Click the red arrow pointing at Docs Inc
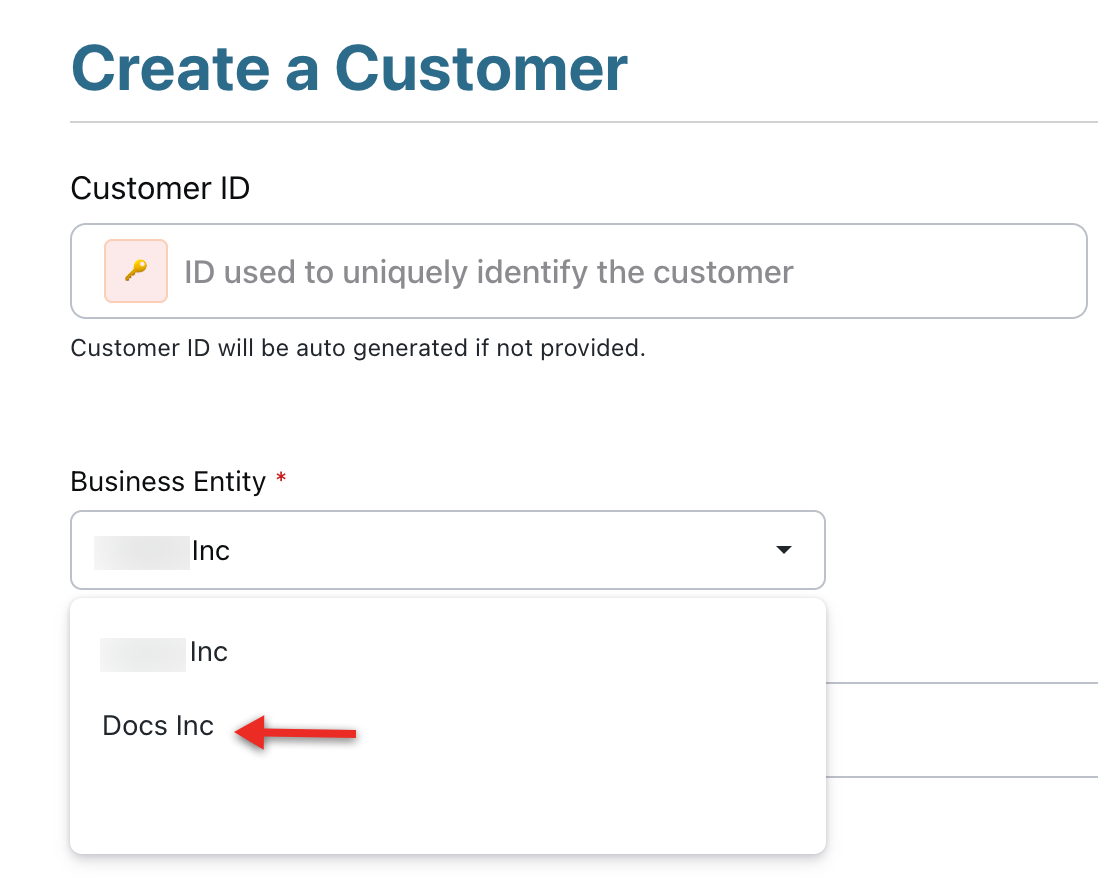 coord(297,734)
